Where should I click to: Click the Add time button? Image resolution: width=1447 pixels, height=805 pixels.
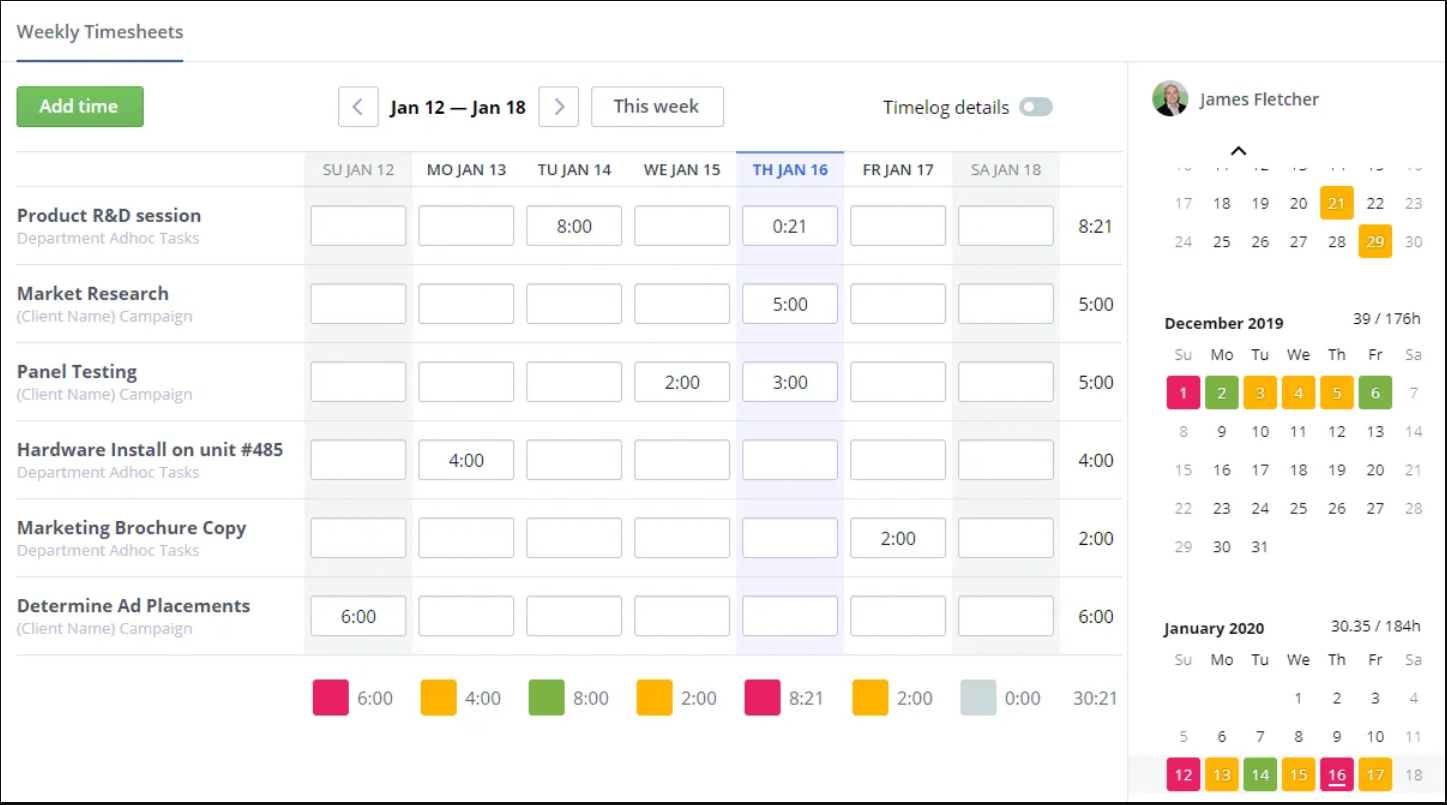80,107
